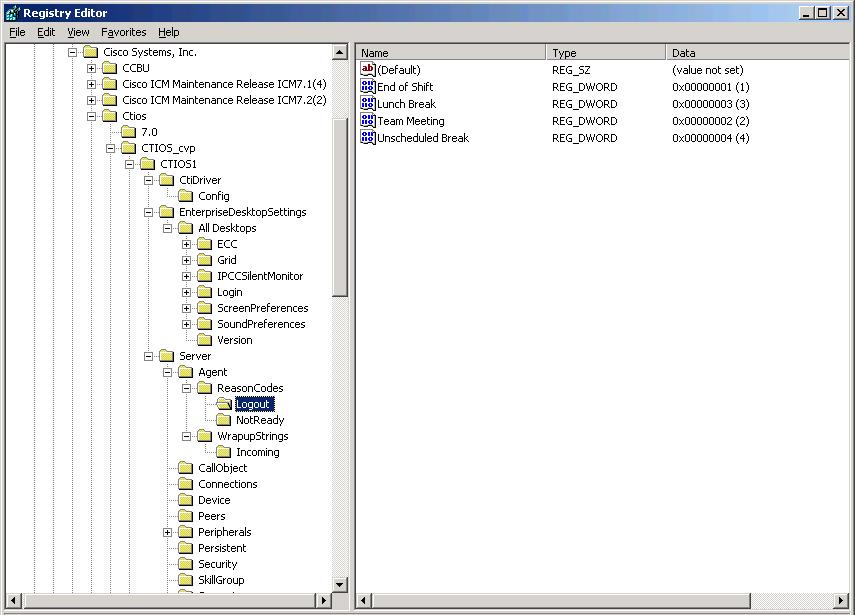Click the Server folder icon
Screen dimensions: 855x615
click(166, 356)
